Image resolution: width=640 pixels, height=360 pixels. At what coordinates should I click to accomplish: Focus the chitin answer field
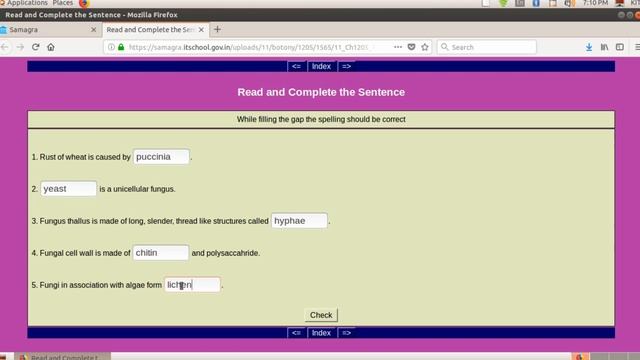(161, 253)
